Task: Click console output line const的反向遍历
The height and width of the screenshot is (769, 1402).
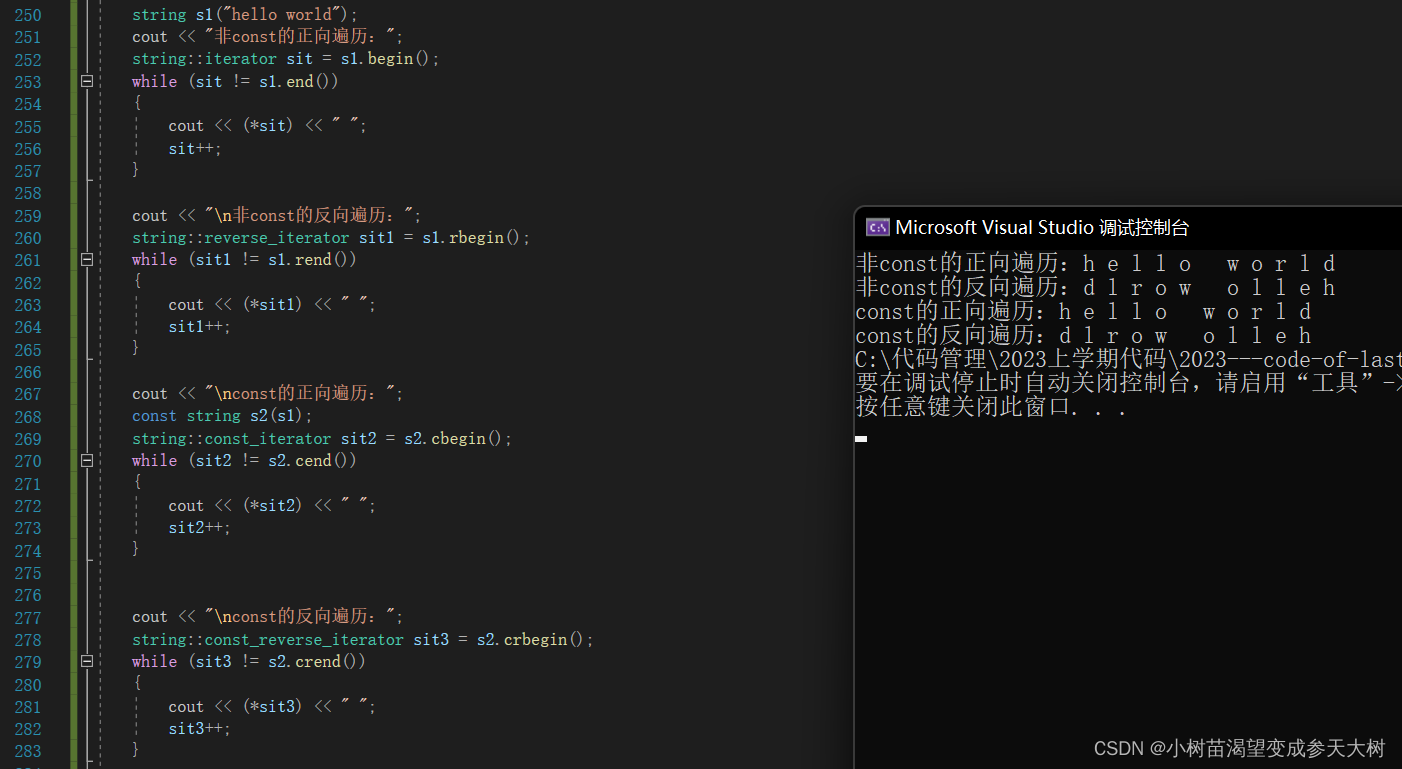Action: pos(1084,336)
